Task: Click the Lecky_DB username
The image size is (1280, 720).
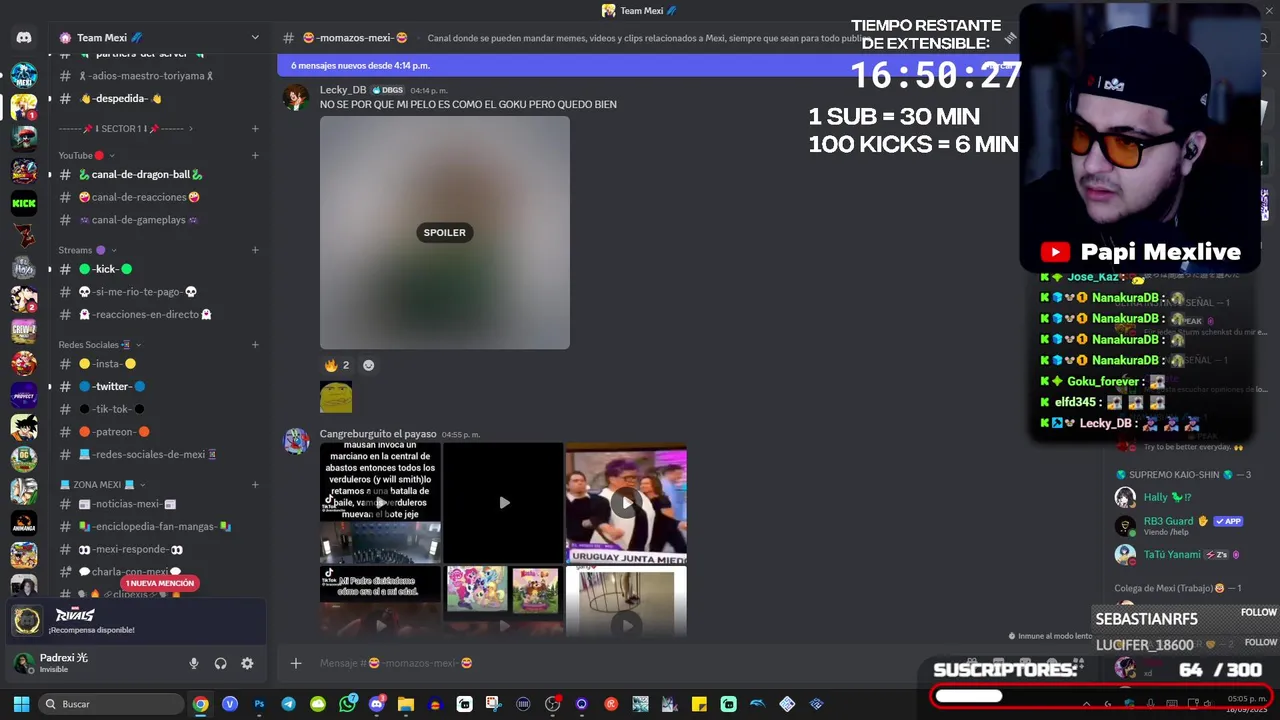Action: (343, 90)
